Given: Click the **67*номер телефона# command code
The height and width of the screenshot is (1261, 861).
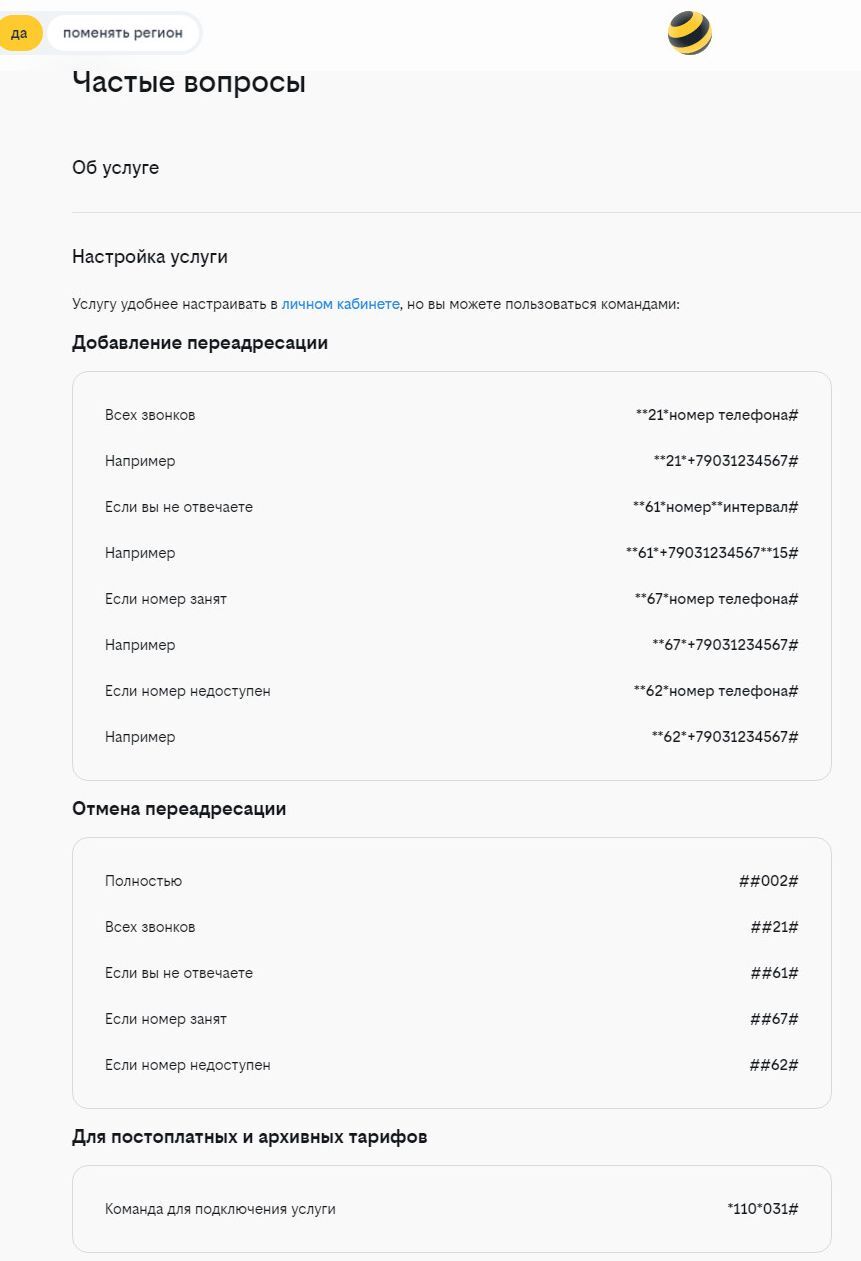Looking at the screenshot, I should pyautogui.click(x=716, y=599).
